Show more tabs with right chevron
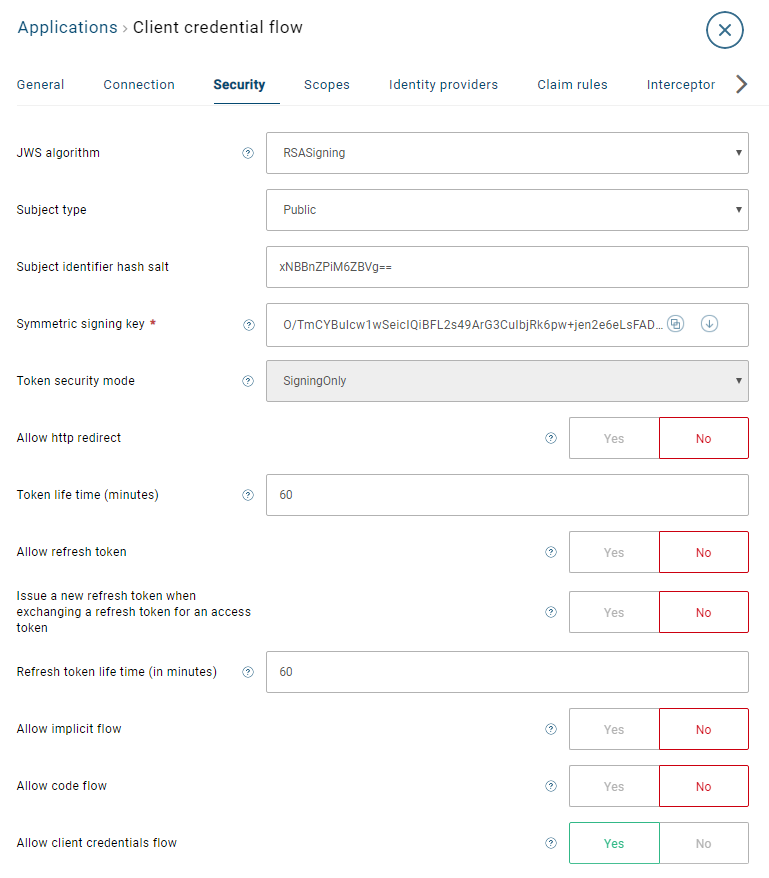The image size is (769, 878). (742, 85)
